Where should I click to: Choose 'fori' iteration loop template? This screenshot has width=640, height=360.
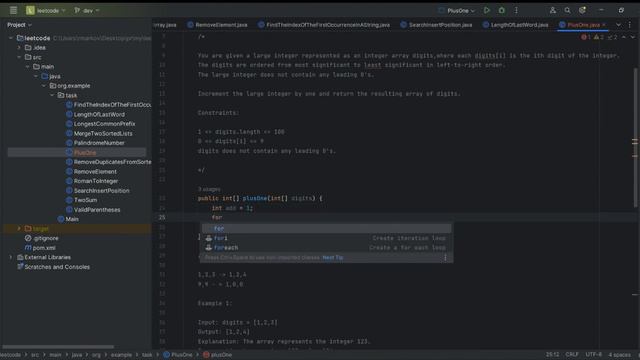327,238
